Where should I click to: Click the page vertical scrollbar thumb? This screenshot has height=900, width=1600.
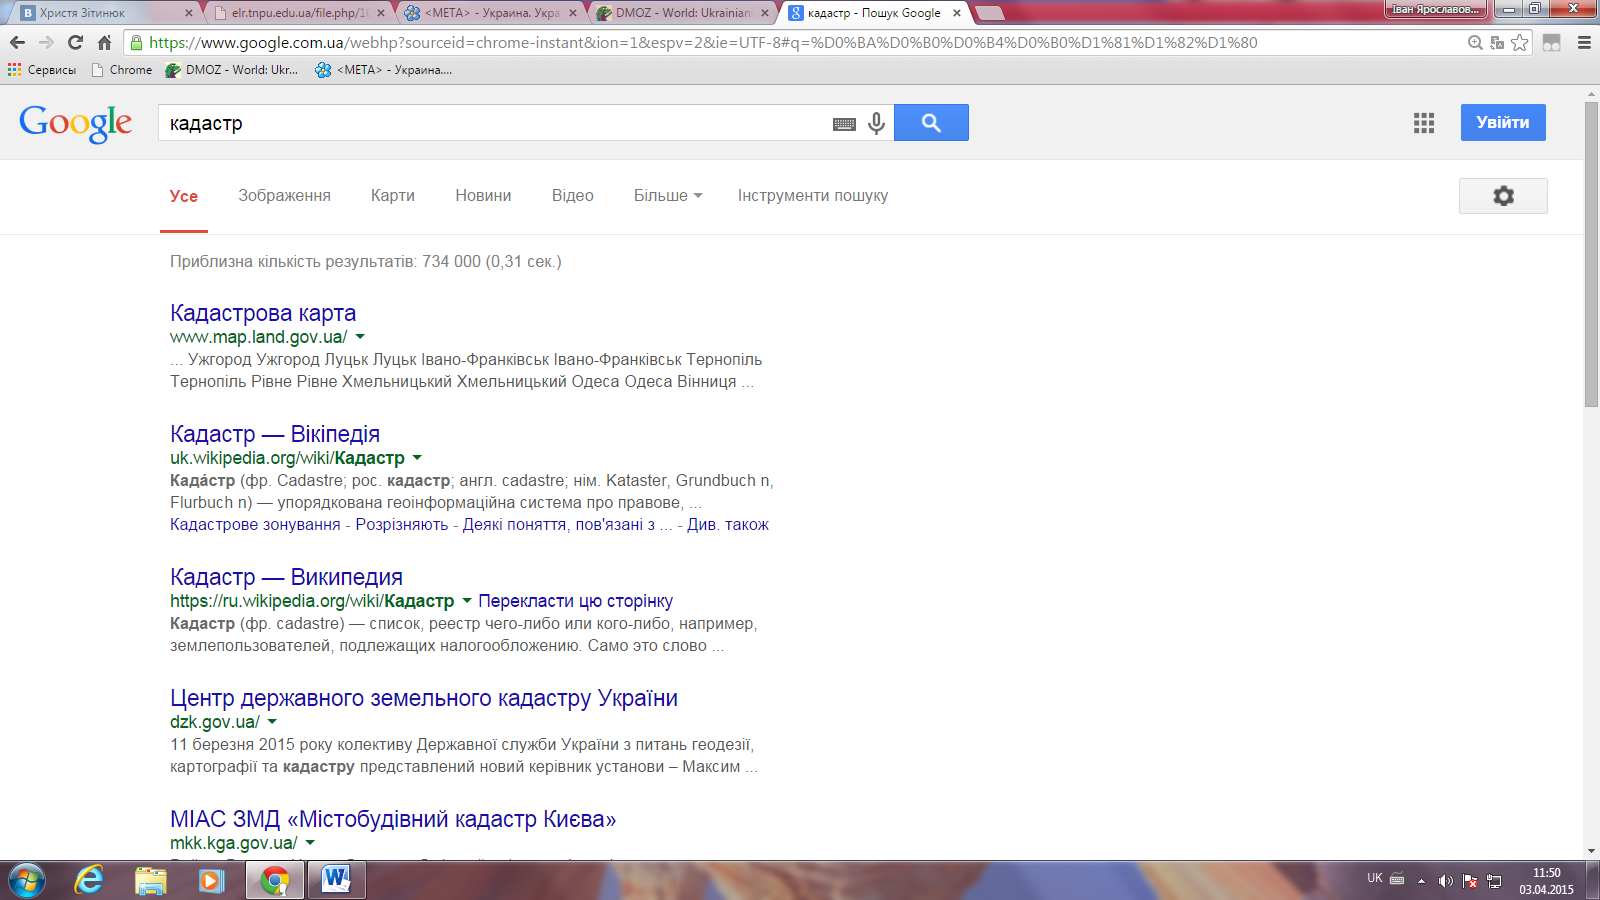[1592, 254]
